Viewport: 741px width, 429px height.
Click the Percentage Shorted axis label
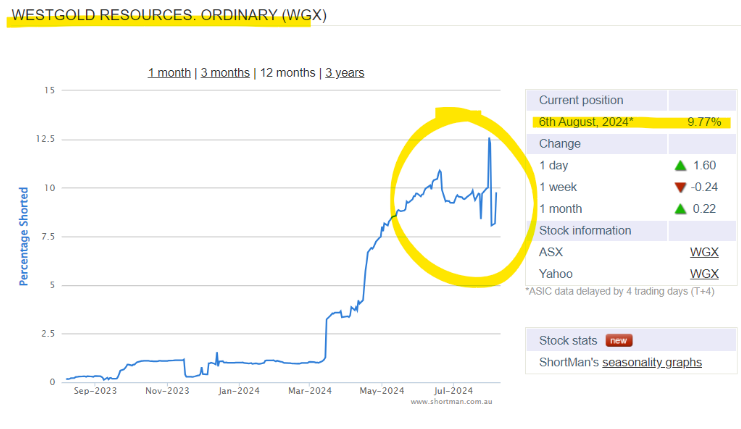point(24,235)
